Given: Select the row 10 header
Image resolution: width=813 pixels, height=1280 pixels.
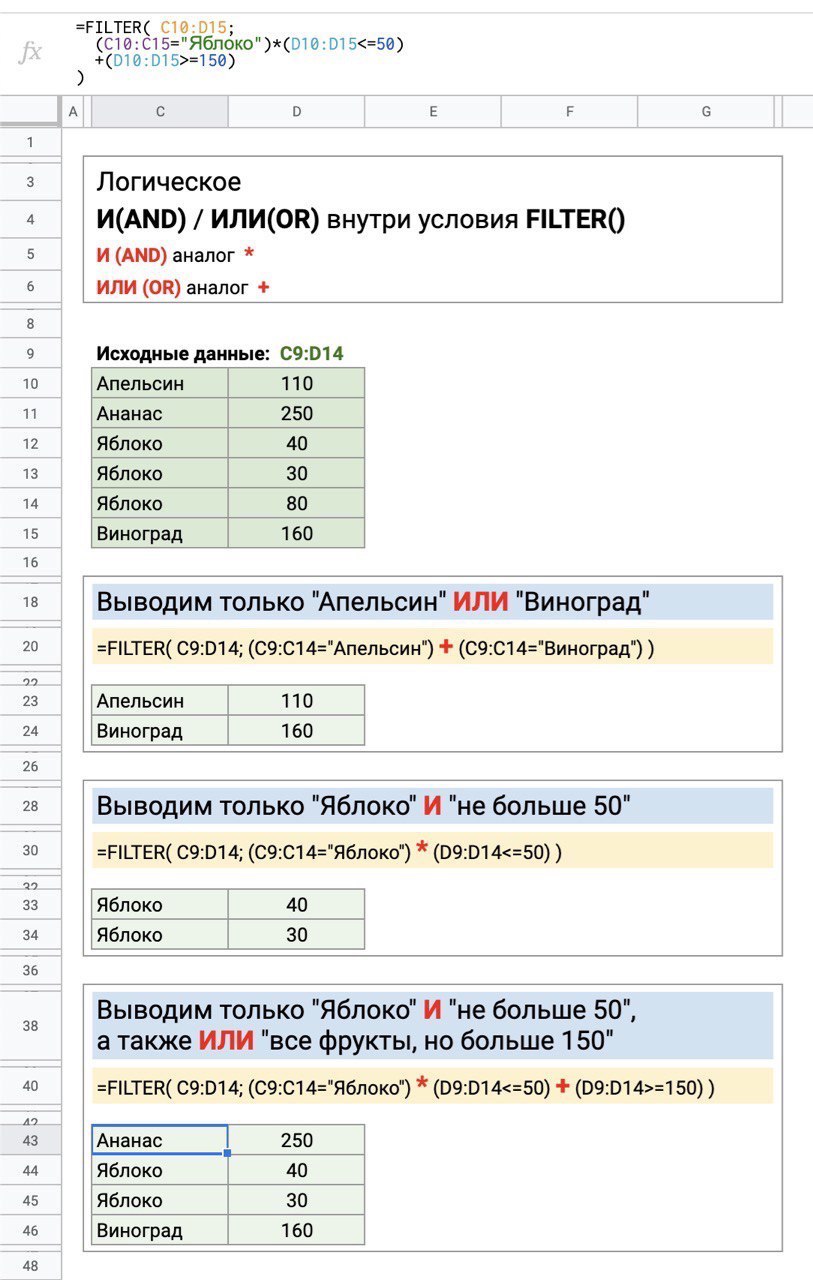Looking at the screenshot, I should (30, 384).
